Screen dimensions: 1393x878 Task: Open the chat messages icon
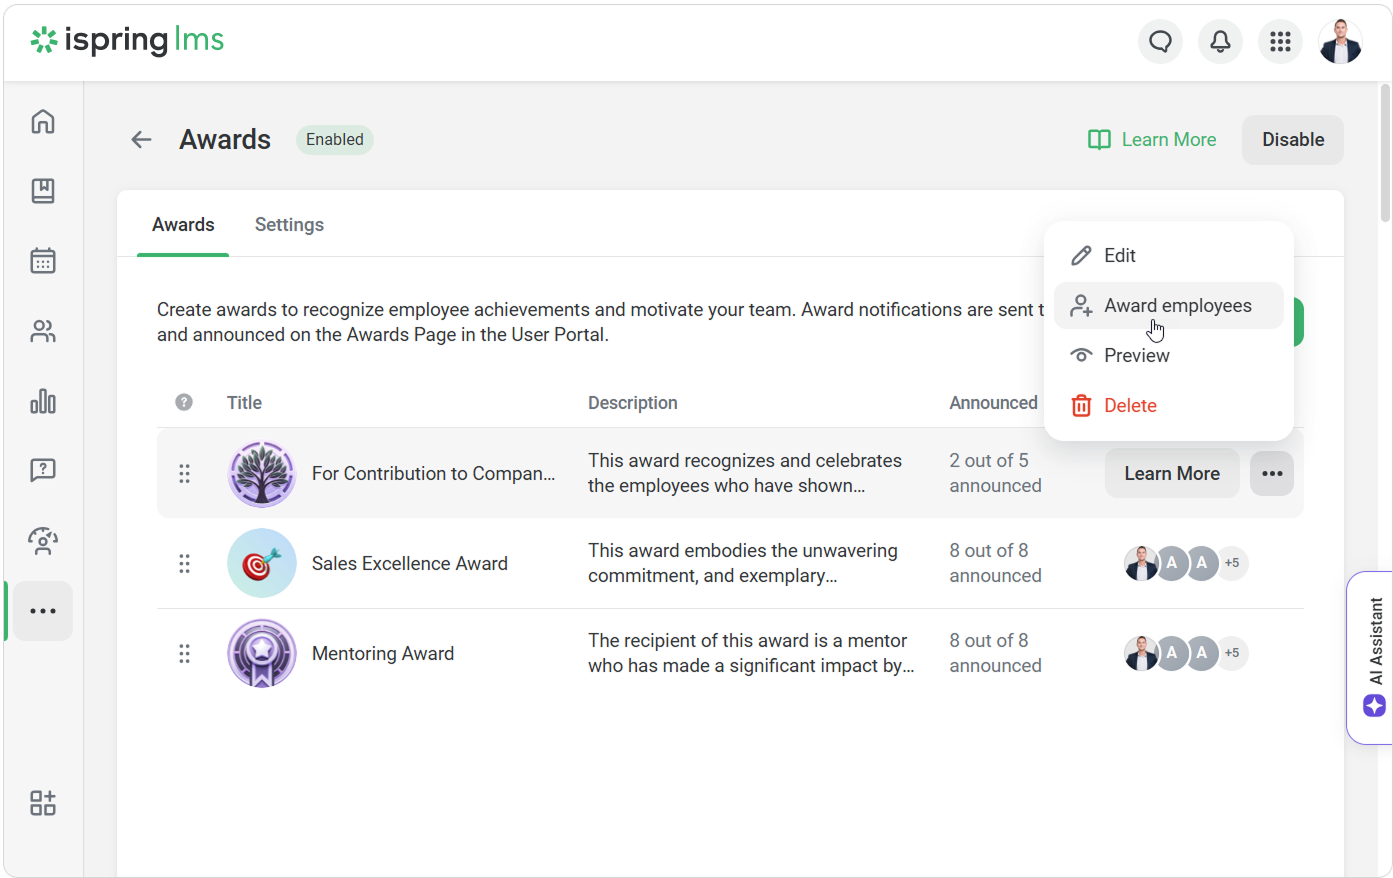[x=1160, y=41]
